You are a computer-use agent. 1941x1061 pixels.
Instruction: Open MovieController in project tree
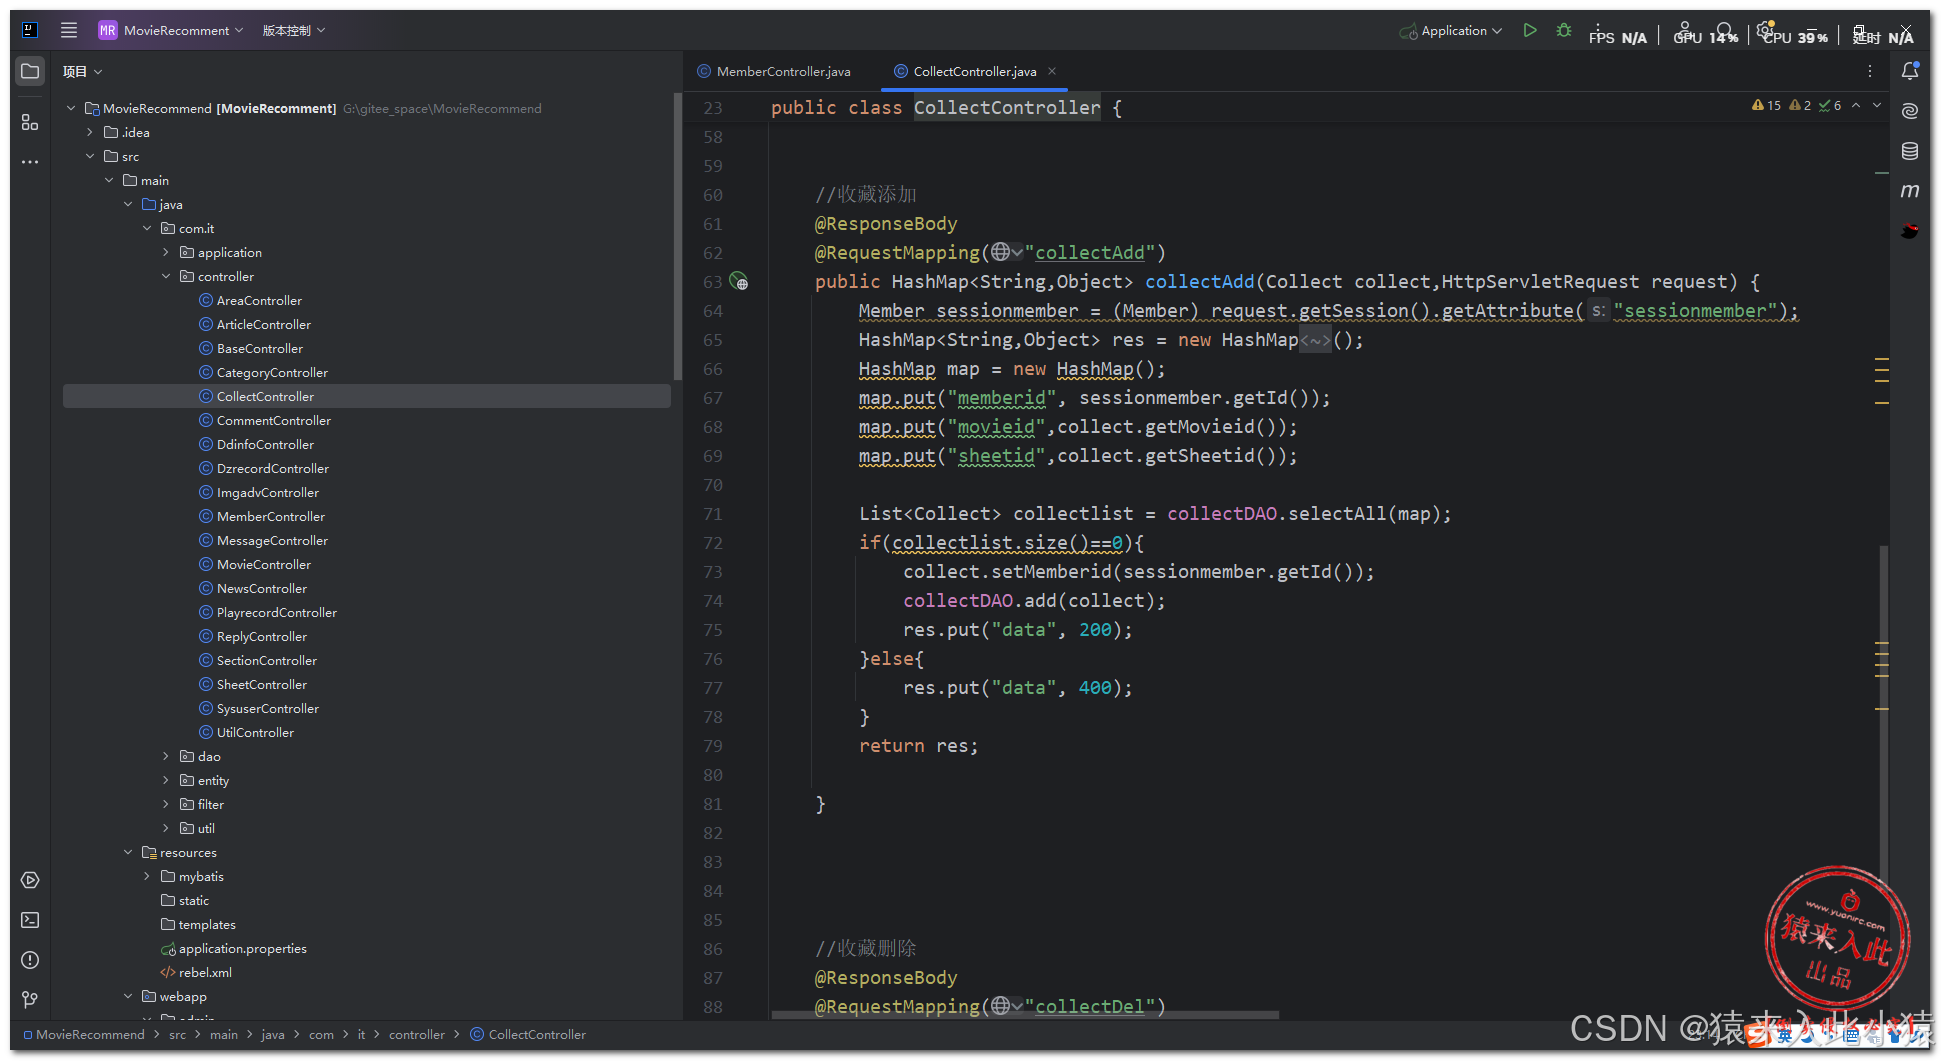(x=264, y=564)
